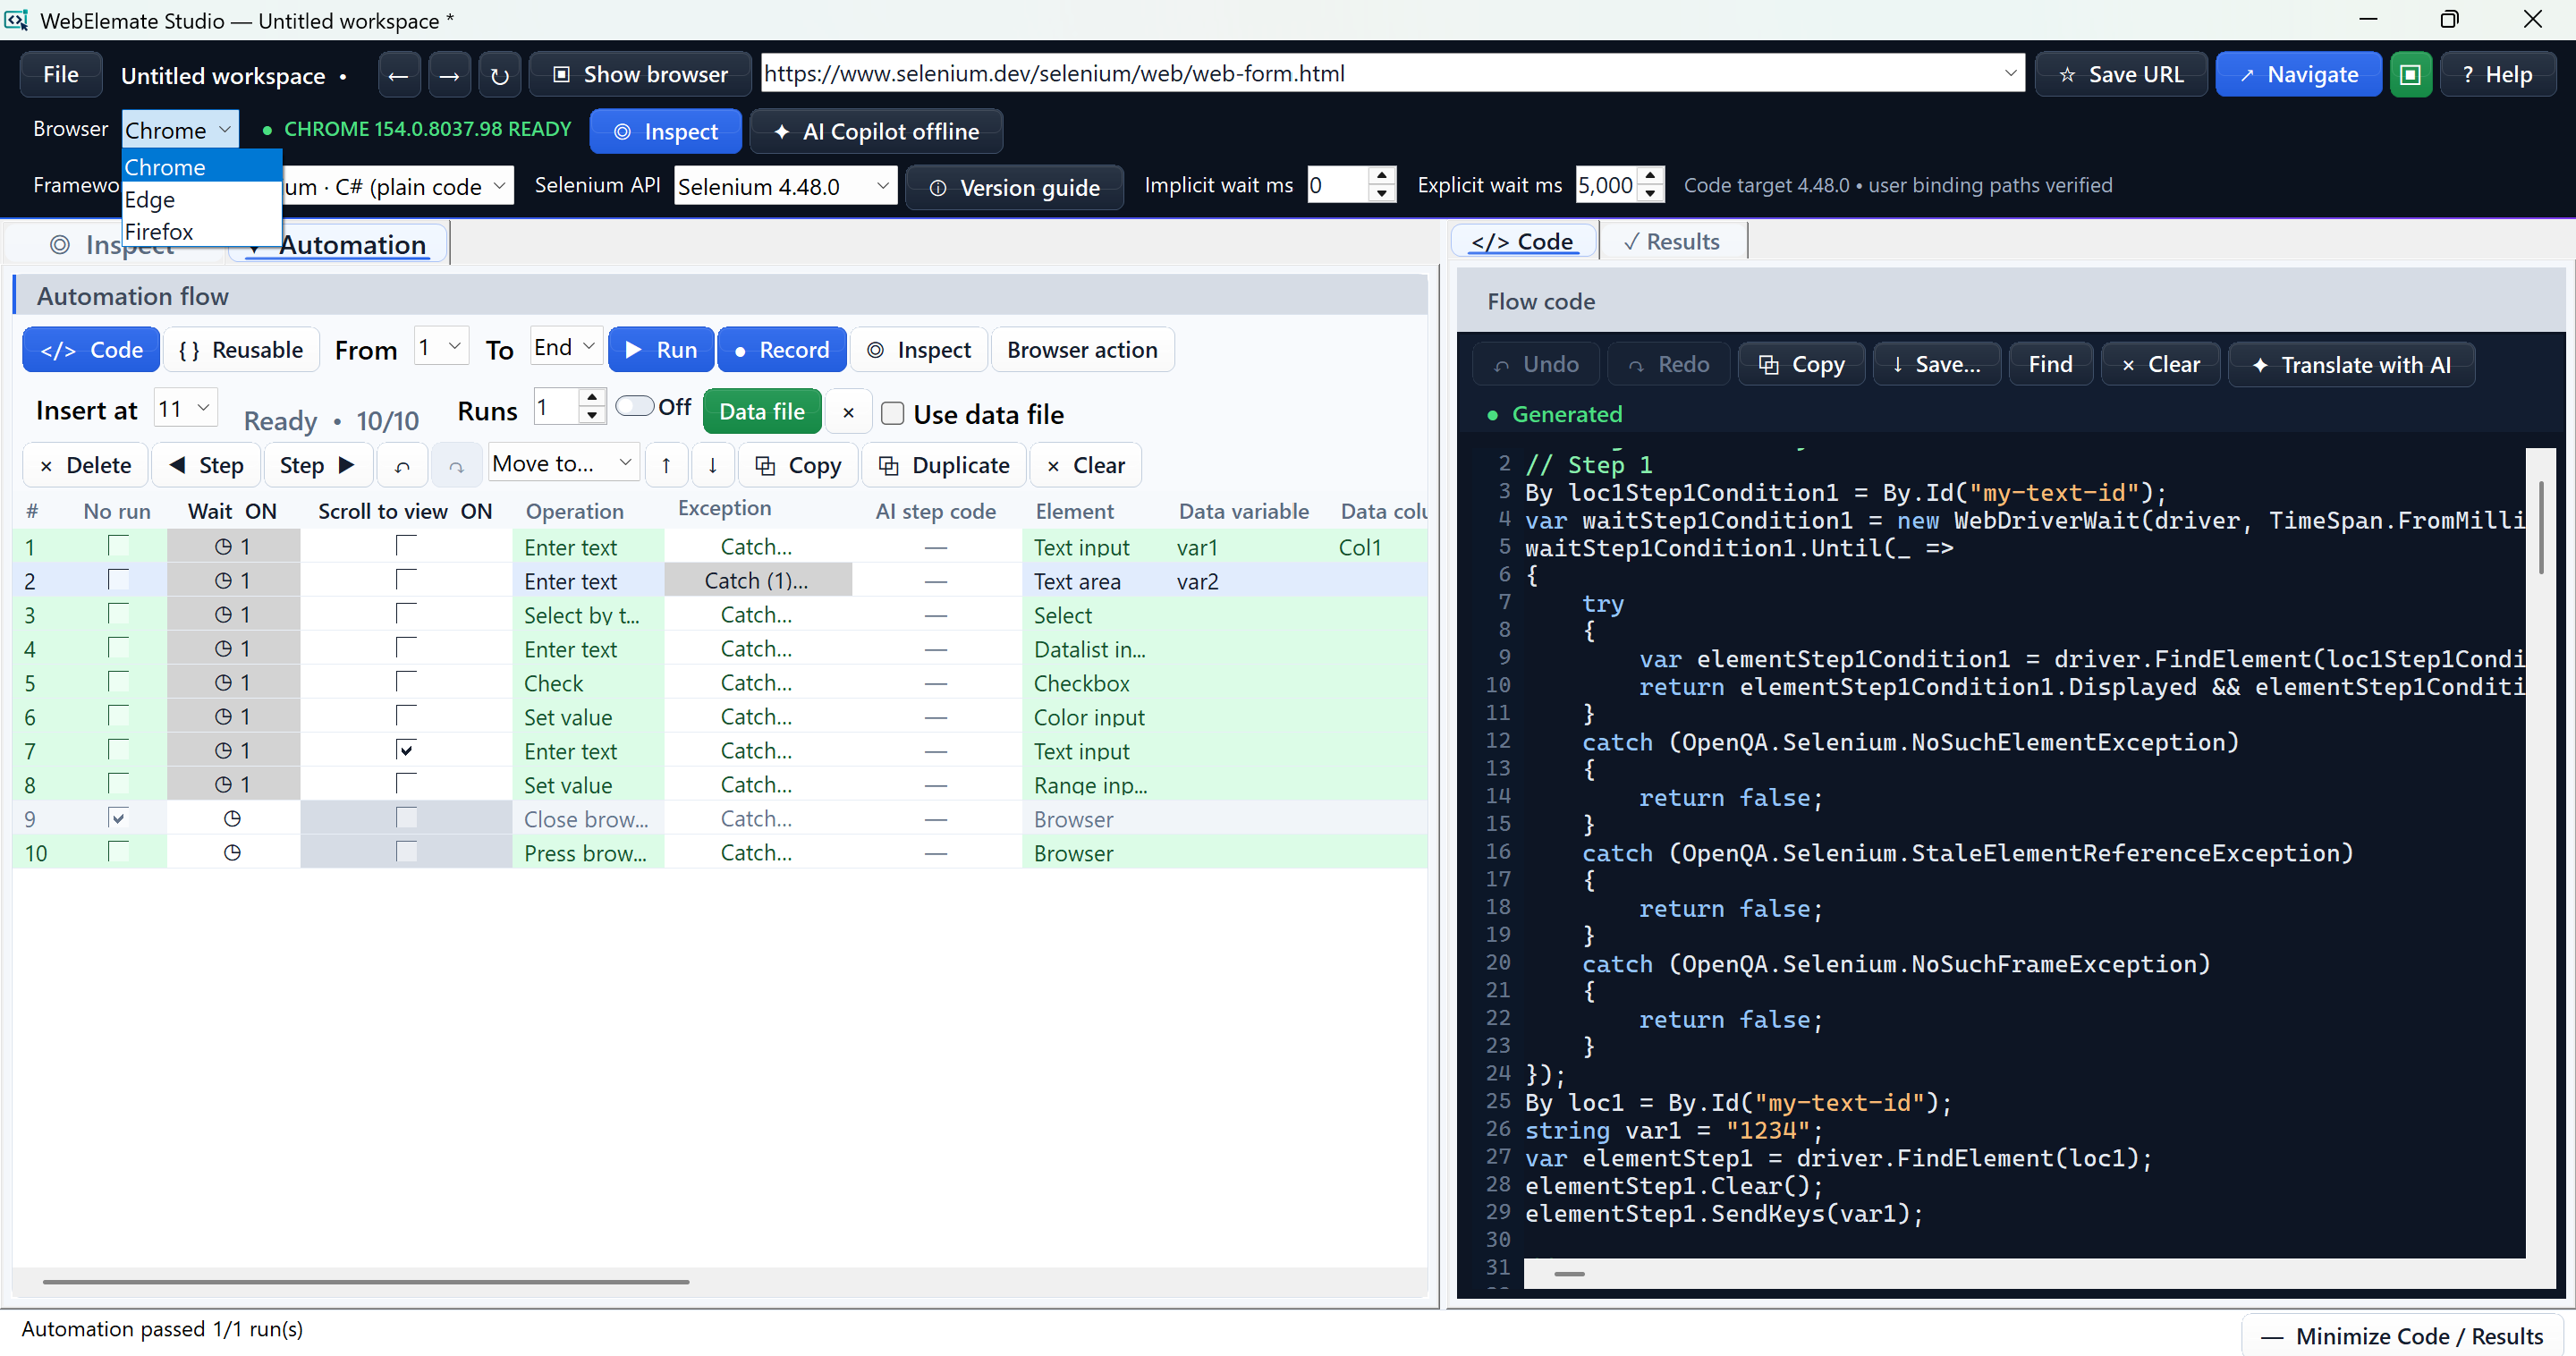Screen dimensions: 2576x1356
Task: Open Translate with AI
Action: tap(2351, 365)
